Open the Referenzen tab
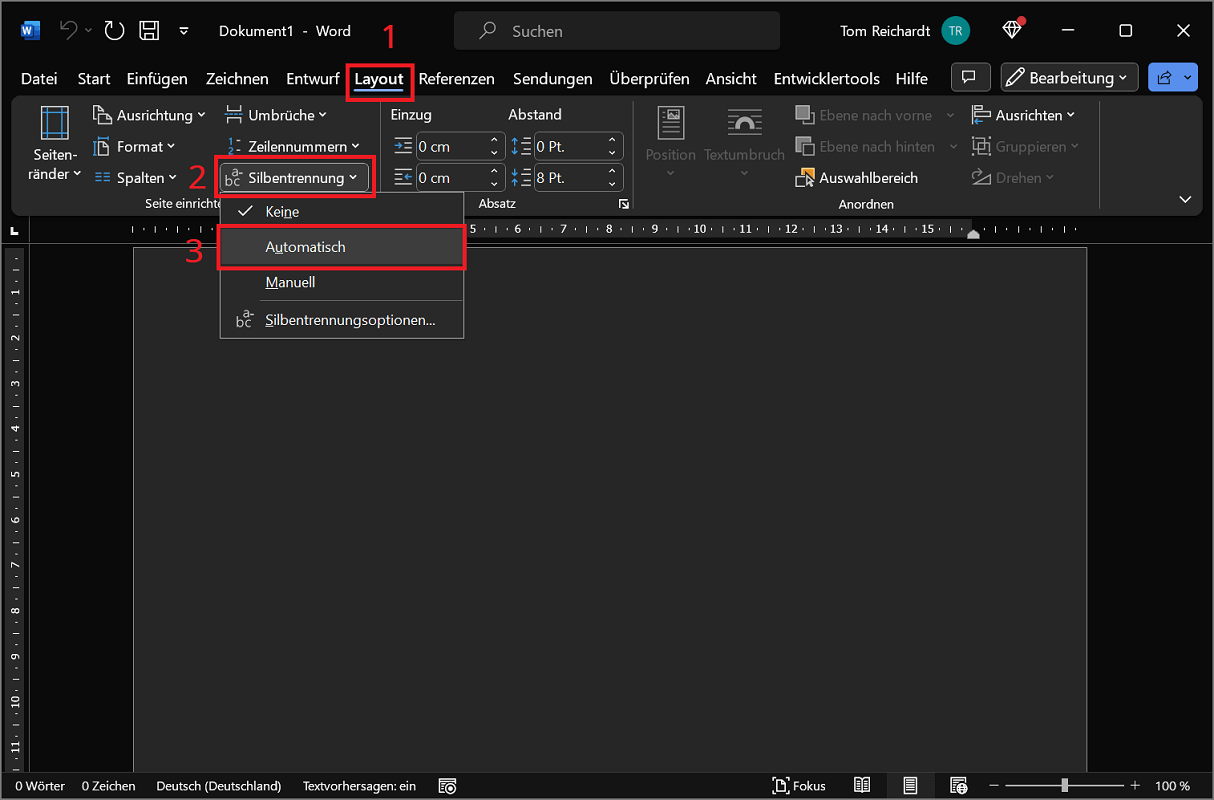Screen dimensions: 1214x800 click(x=456, y=78)
